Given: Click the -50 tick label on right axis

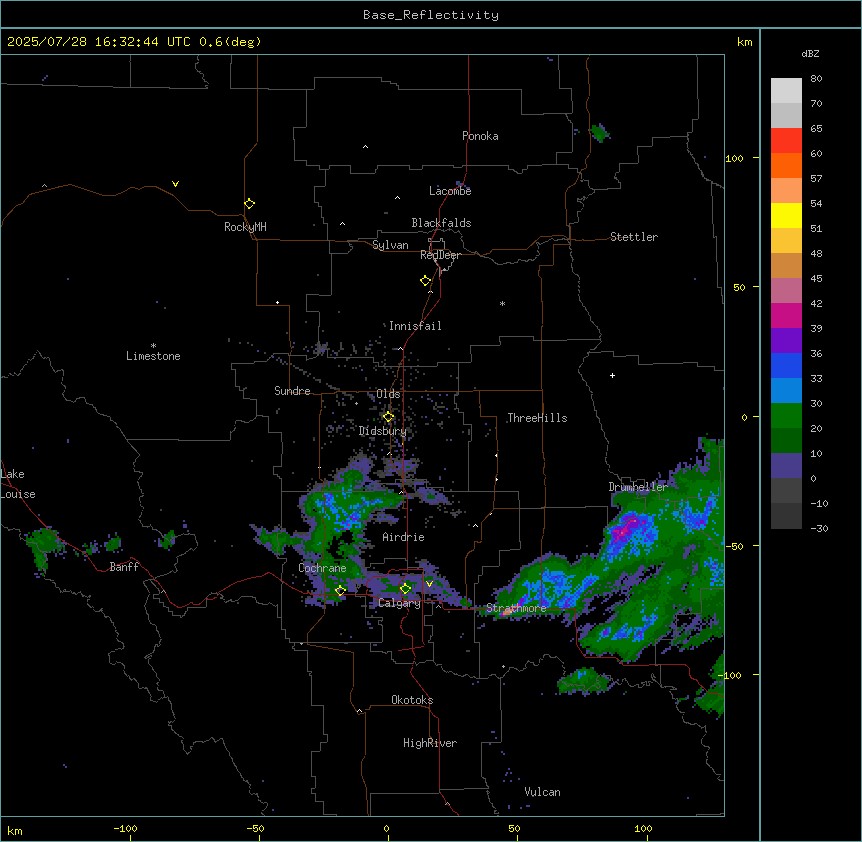Looking at the screenshot, I should [734, 546].
